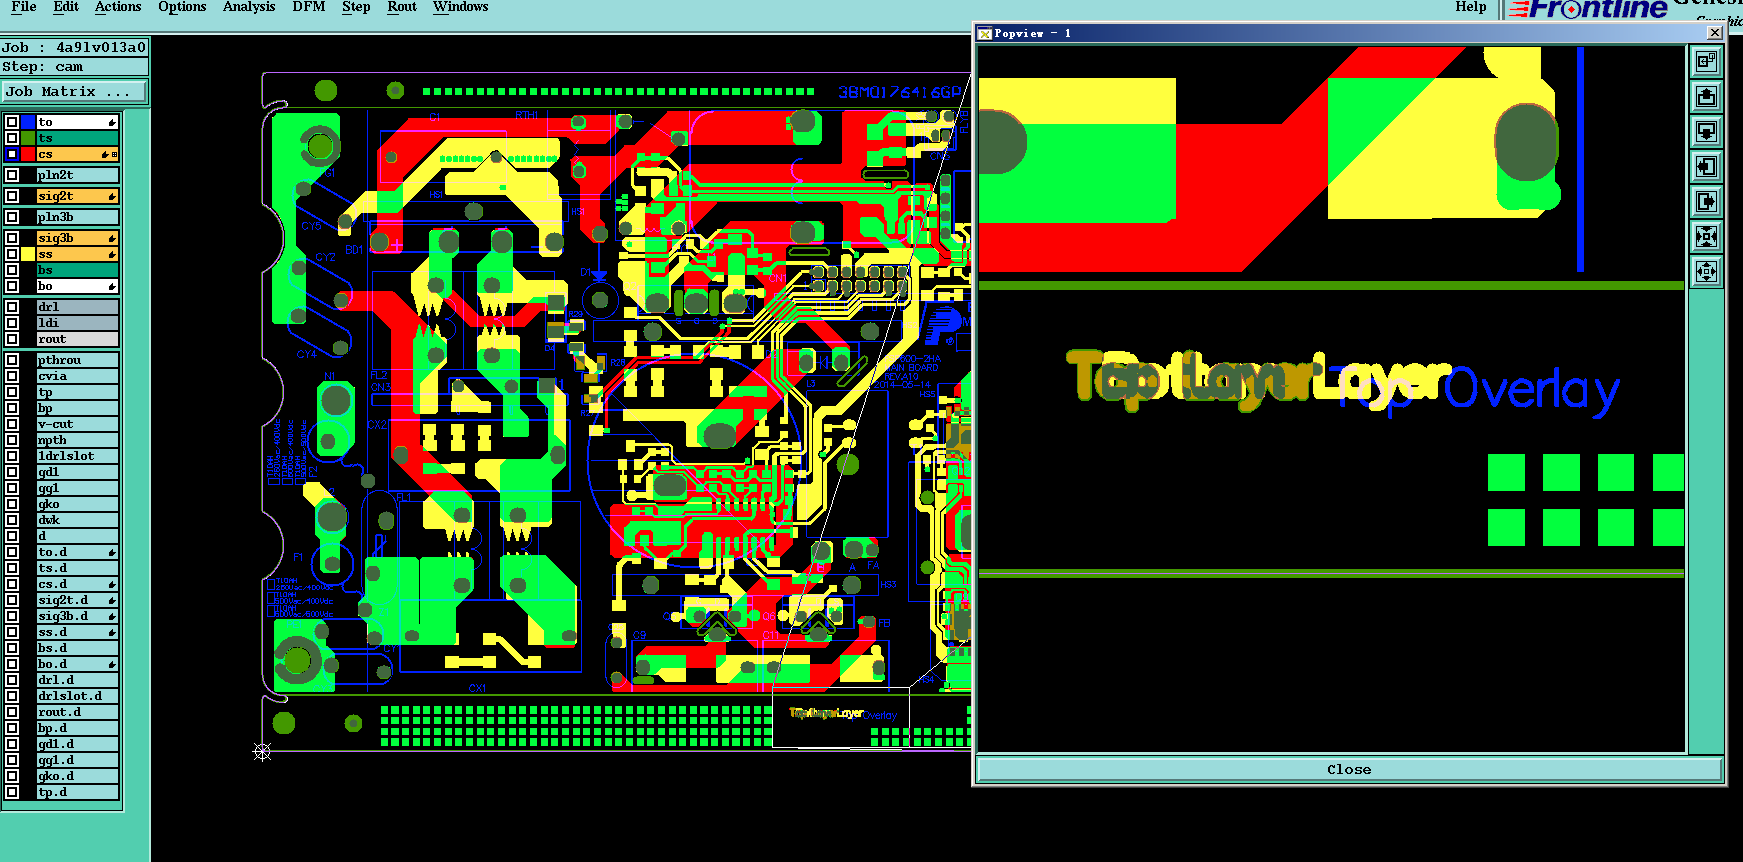Select the rout.d layer row
This screenshot has width=1743, height=862.
tap(78, 712)
